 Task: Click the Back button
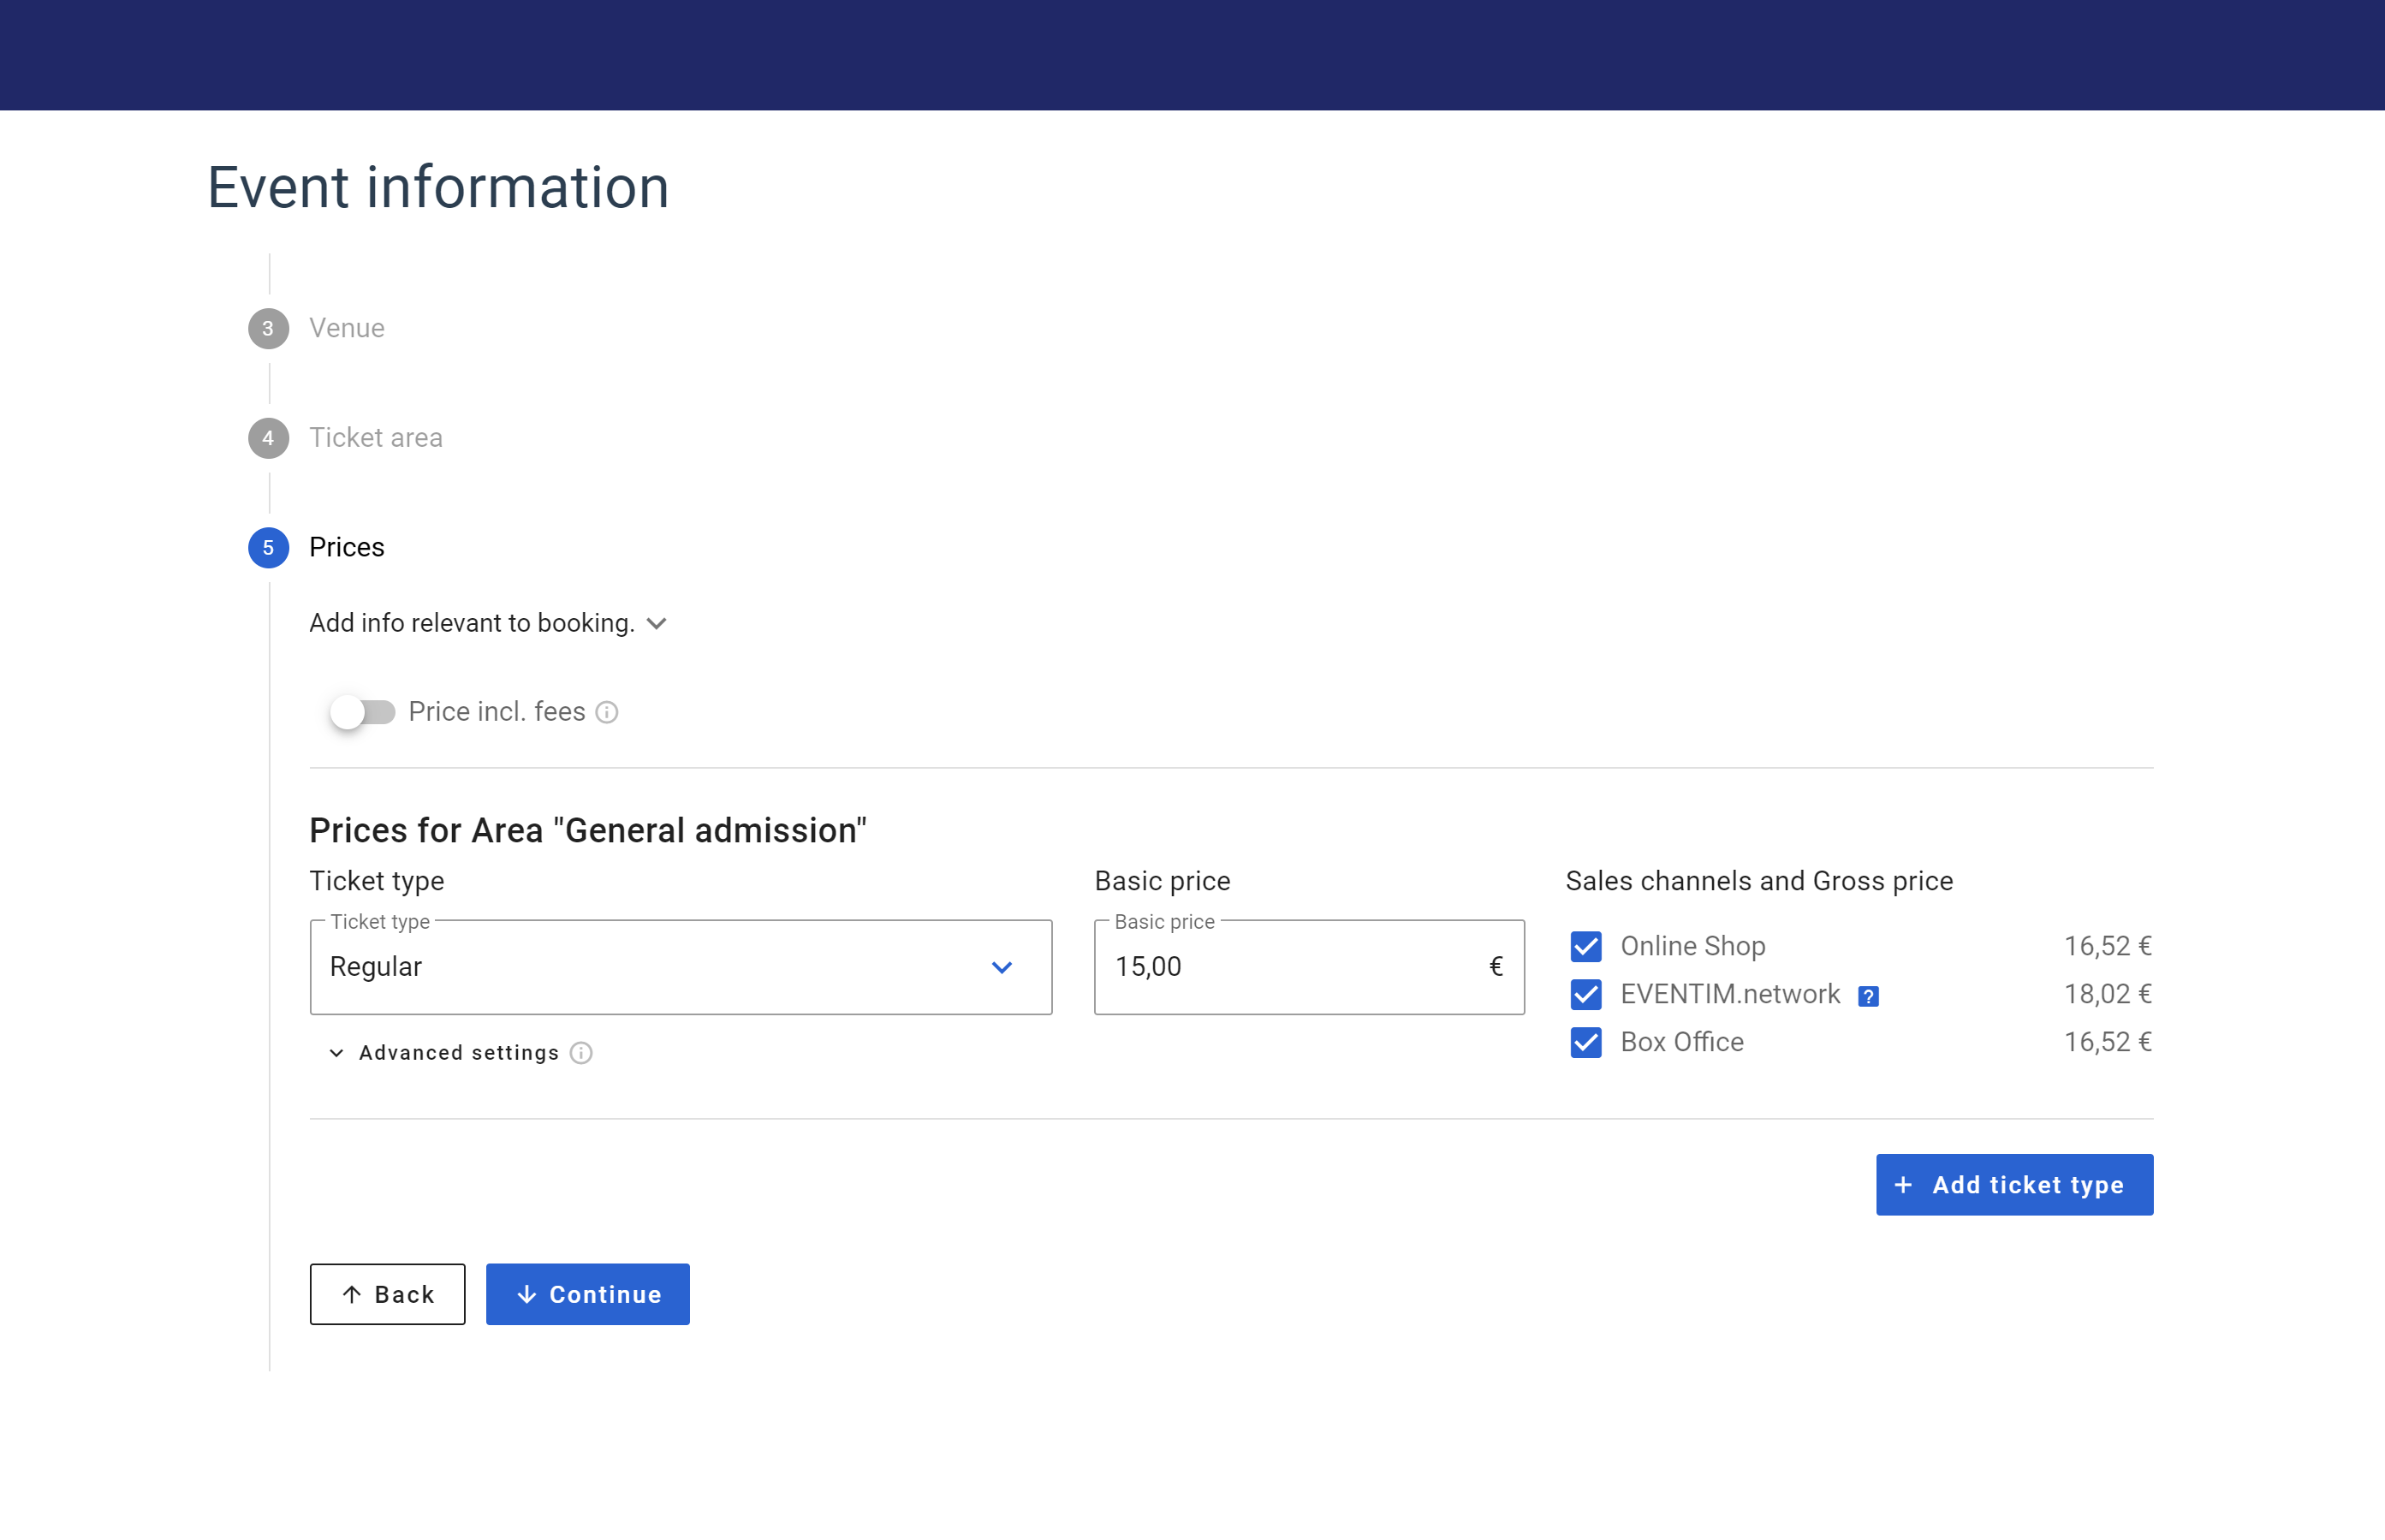point(387,1294)
